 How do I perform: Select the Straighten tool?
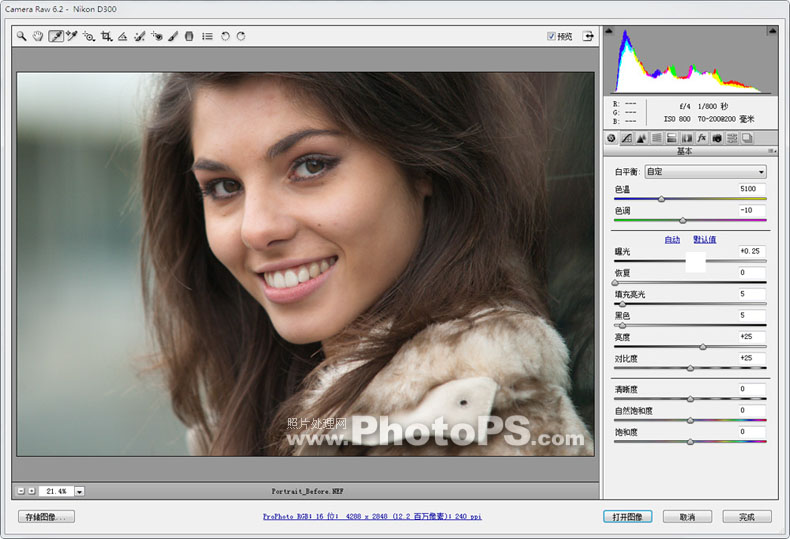122,36
